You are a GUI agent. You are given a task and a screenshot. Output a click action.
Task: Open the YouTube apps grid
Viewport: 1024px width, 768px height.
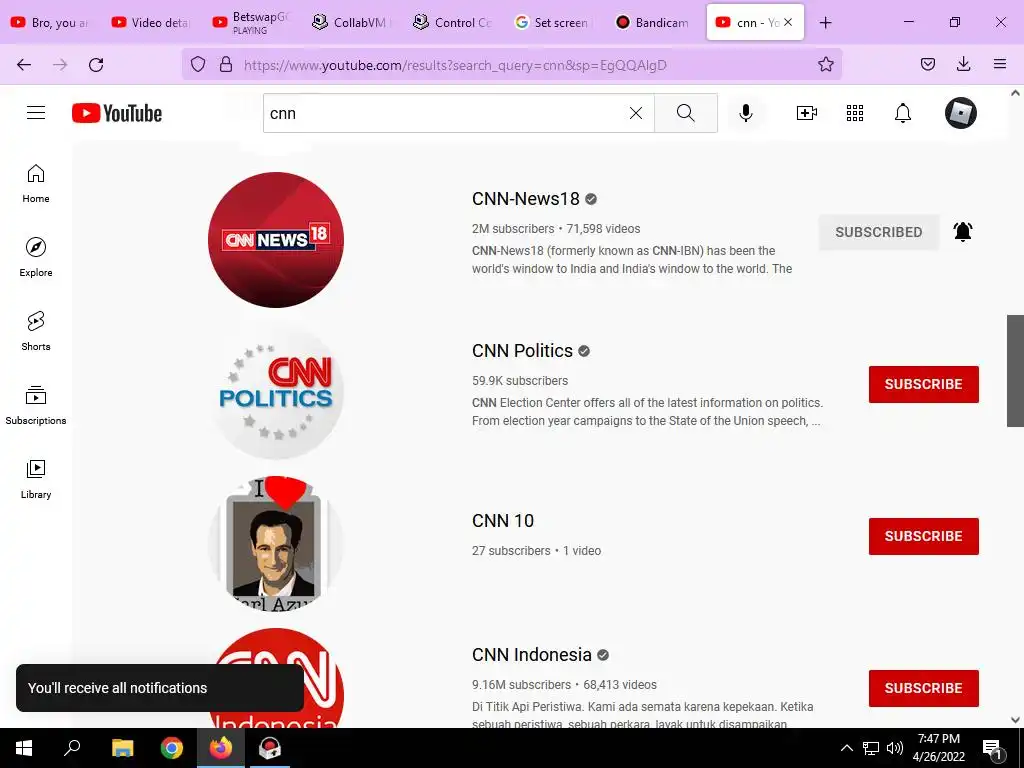pyautogui.click(x=855, y=113)
